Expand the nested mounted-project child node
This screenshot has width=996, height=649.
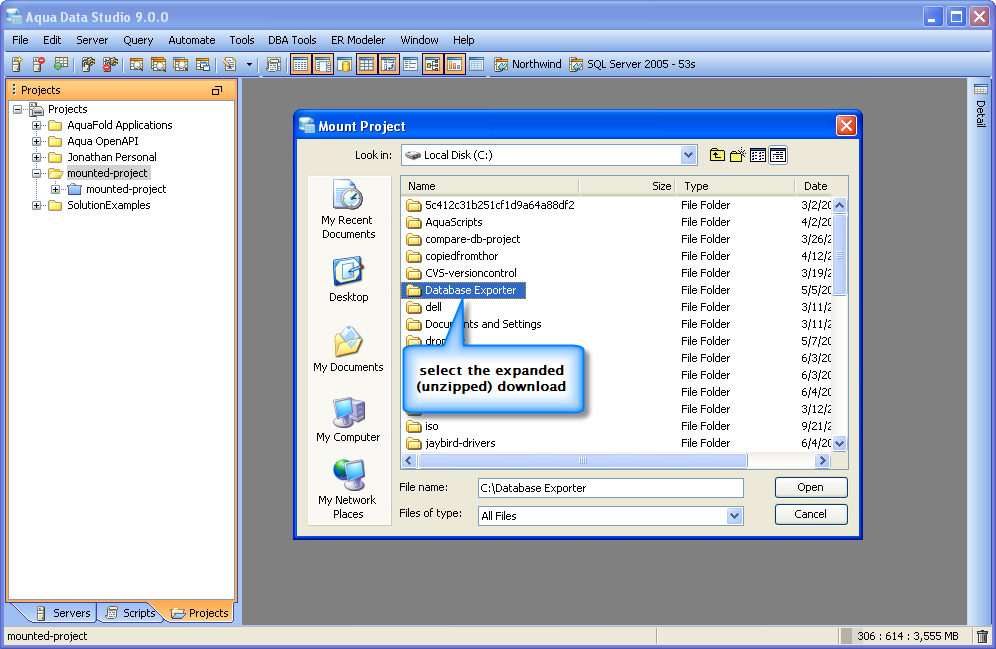(56, 189)
